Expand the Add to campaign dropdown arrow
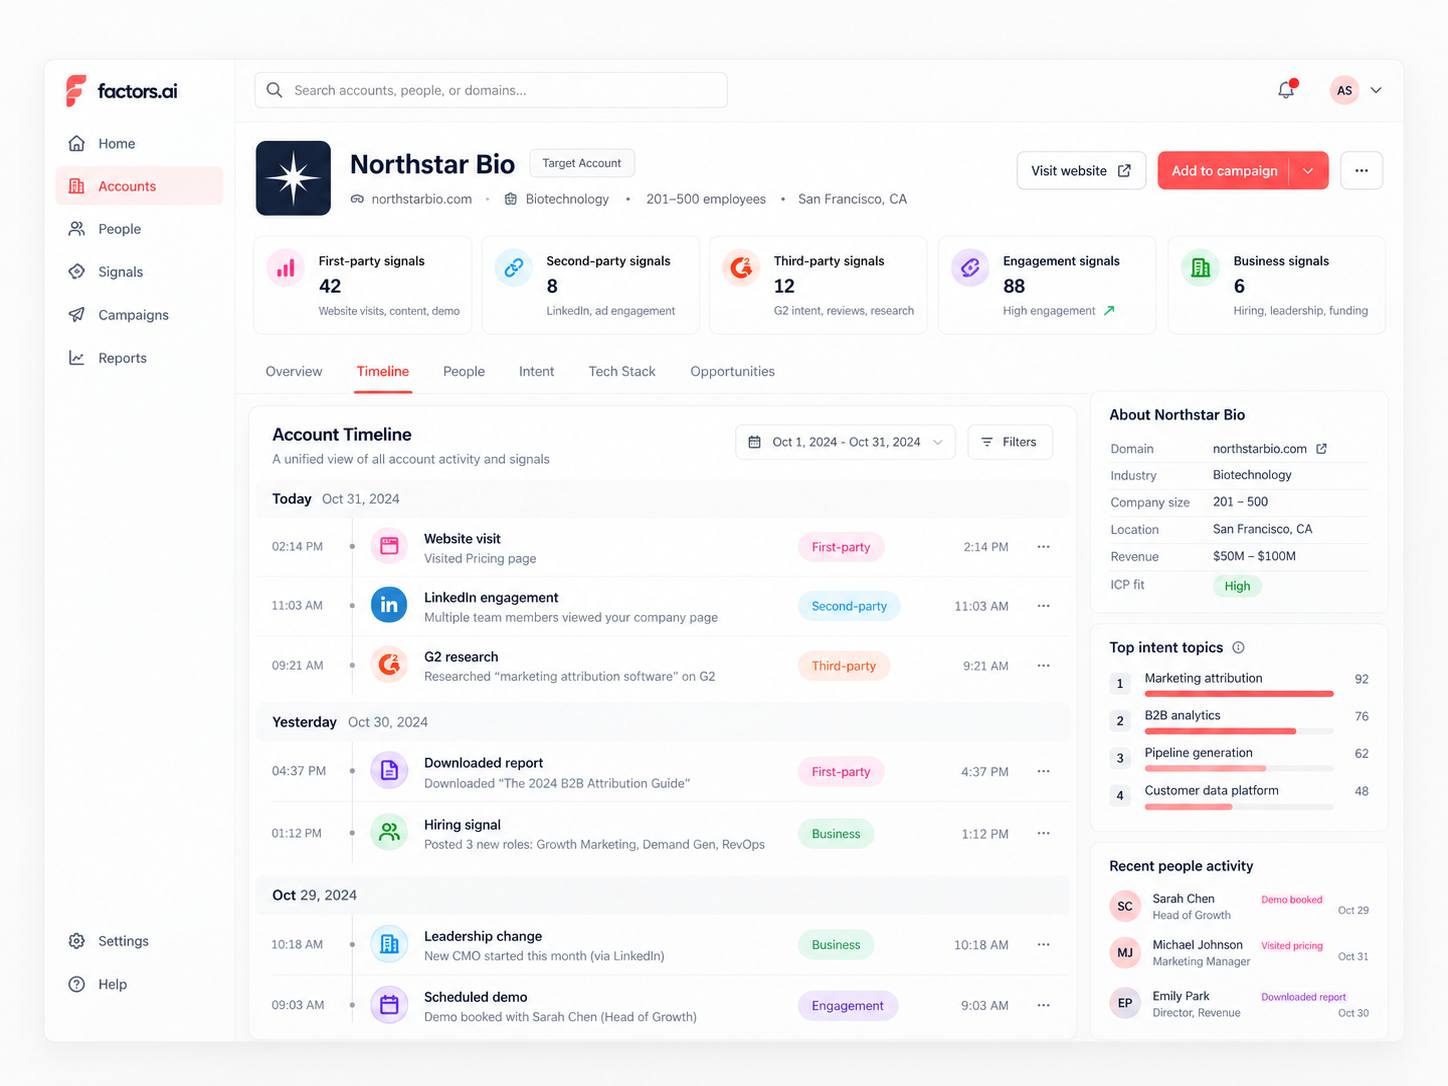This screenshot has height=1086, width=1448. pyautogui.click(x=1308, y=170)
